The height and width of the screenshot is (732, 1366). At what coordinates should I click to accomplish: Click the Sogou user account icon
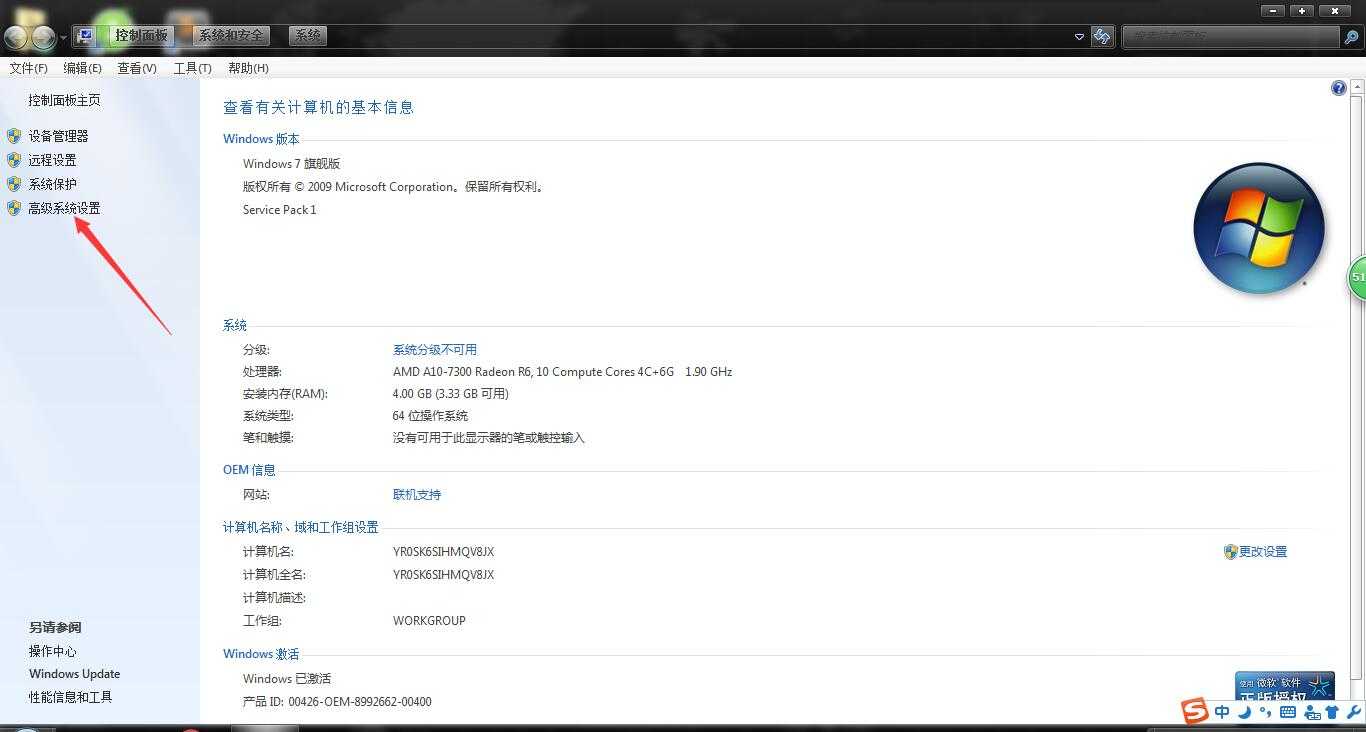point(1311,712)
